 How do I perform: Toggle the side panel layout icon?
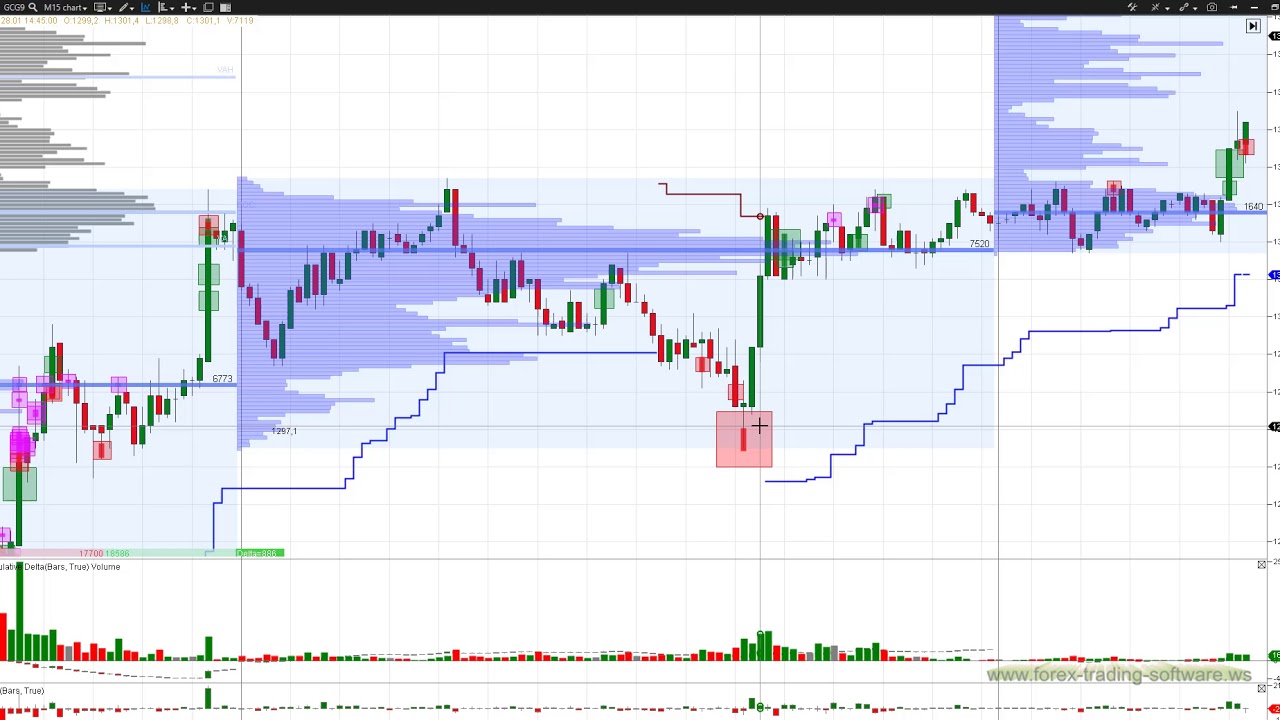pyautogui.click(x=225, y=7)
